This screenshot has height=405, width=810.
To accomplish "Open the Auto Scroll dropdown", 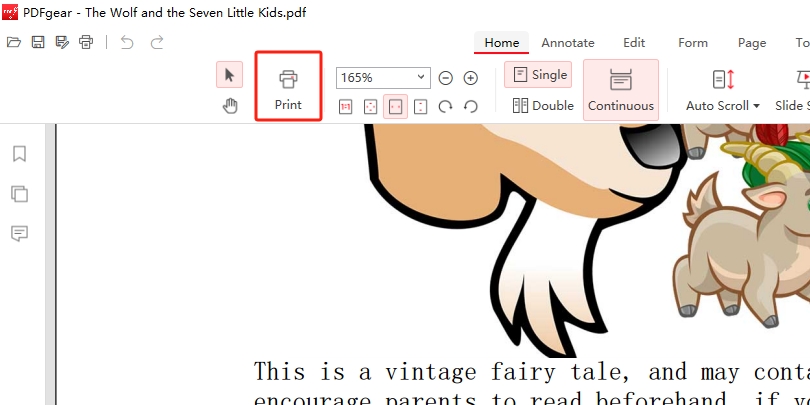I will tap(723, 90).
